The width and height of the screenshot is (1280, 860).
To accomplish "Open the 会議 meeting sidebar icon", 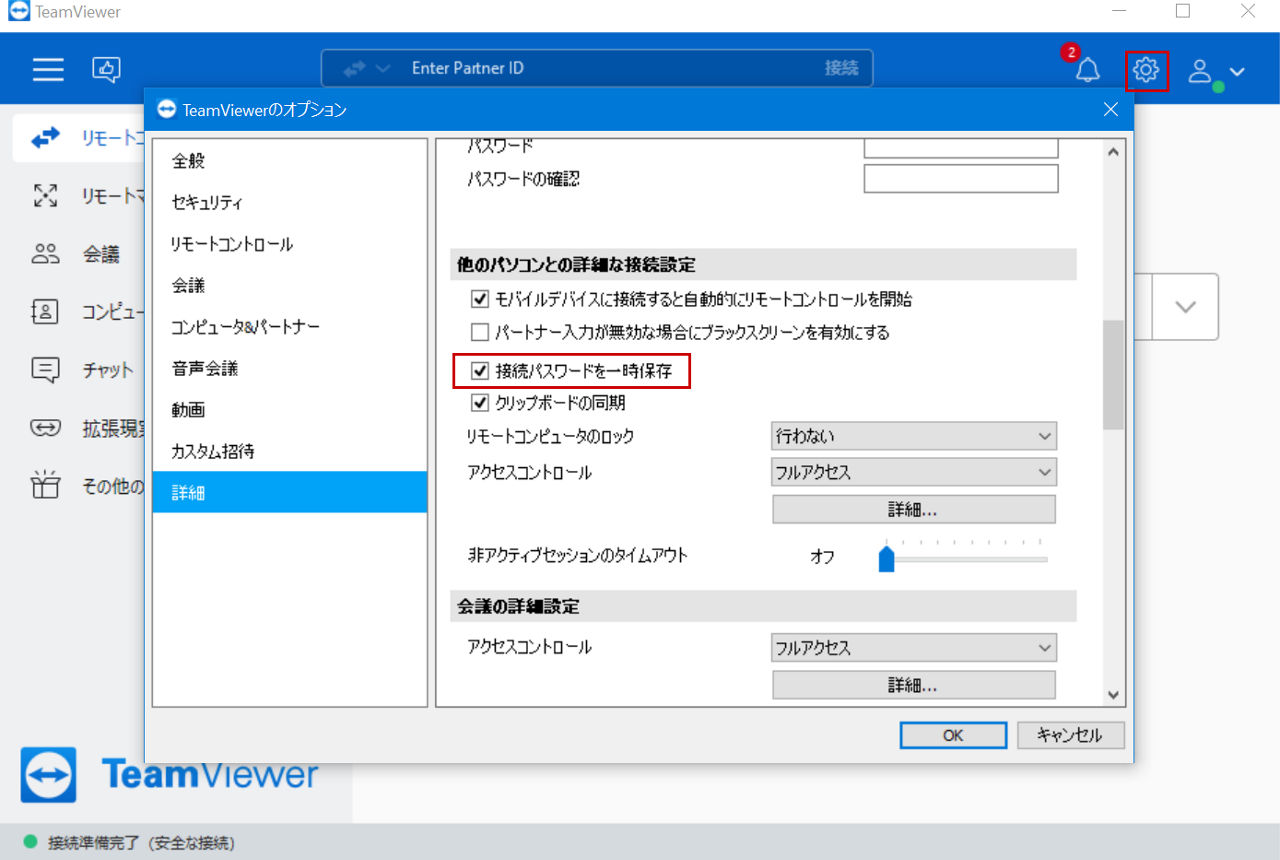I will coord(46,254).
